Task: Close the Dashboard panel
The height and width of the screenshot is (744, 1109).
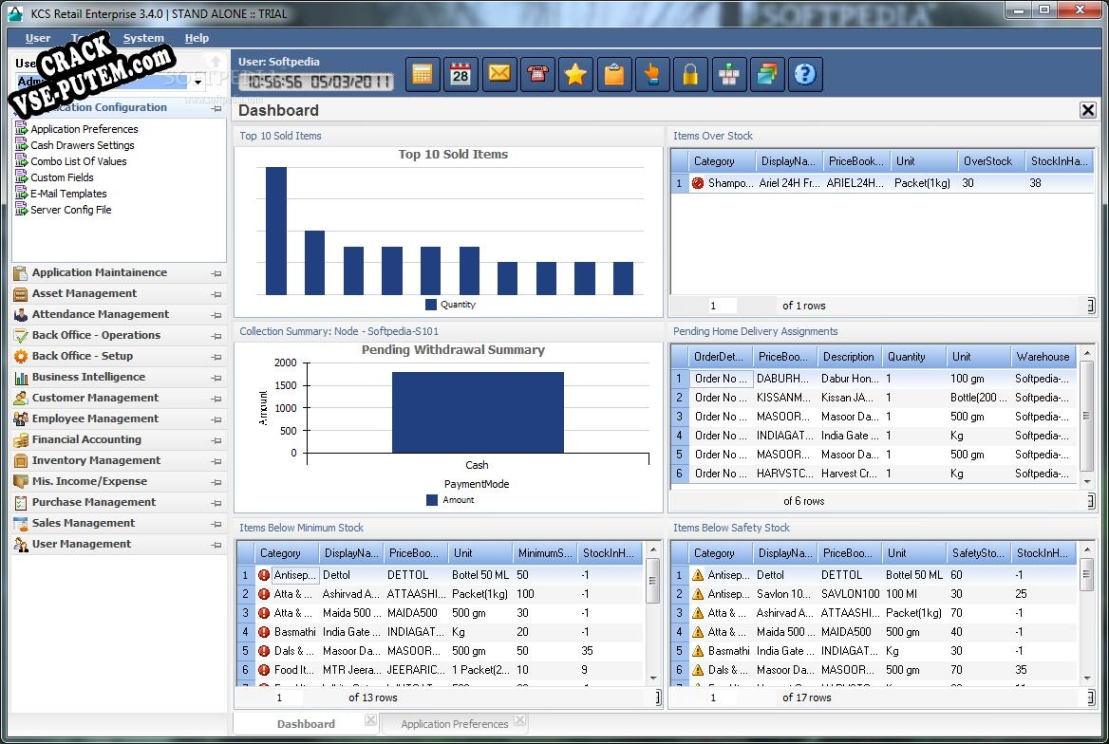Action: [x=1088, y=110]
